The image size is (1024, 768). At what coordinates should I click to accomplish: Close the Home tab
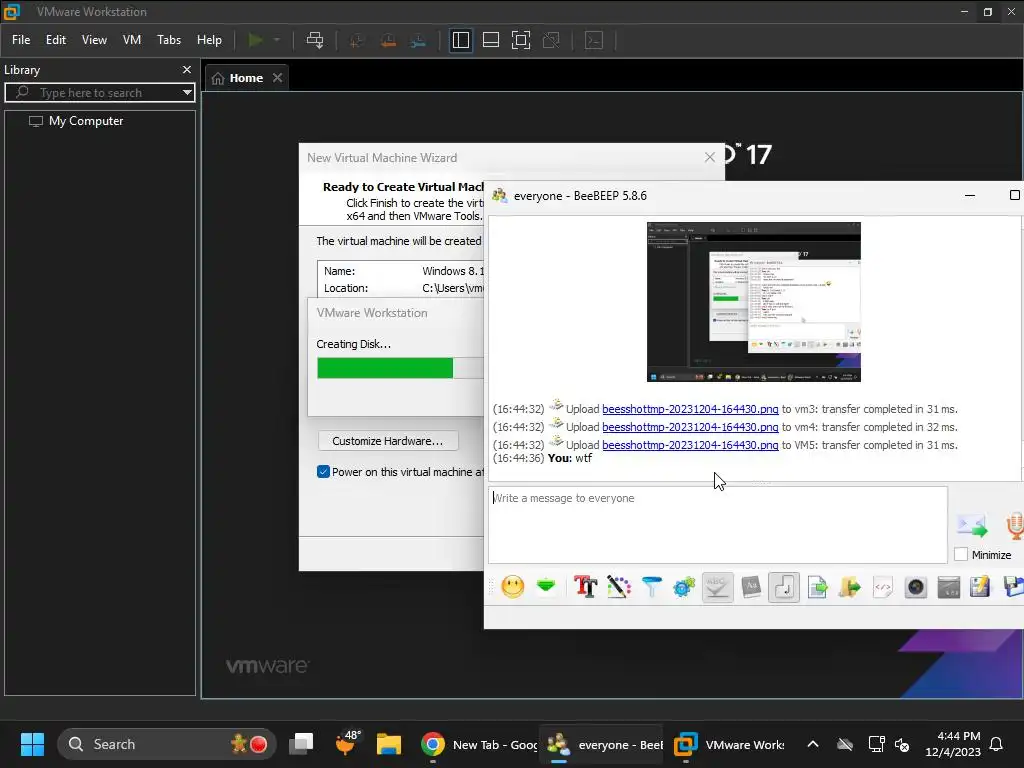pos(278,78)
